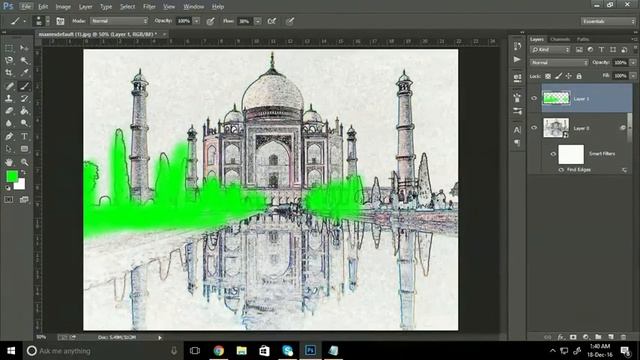Screen dimensions: 640x360
Task: Select the Rectangle shape tool
Action: [24, 149]
